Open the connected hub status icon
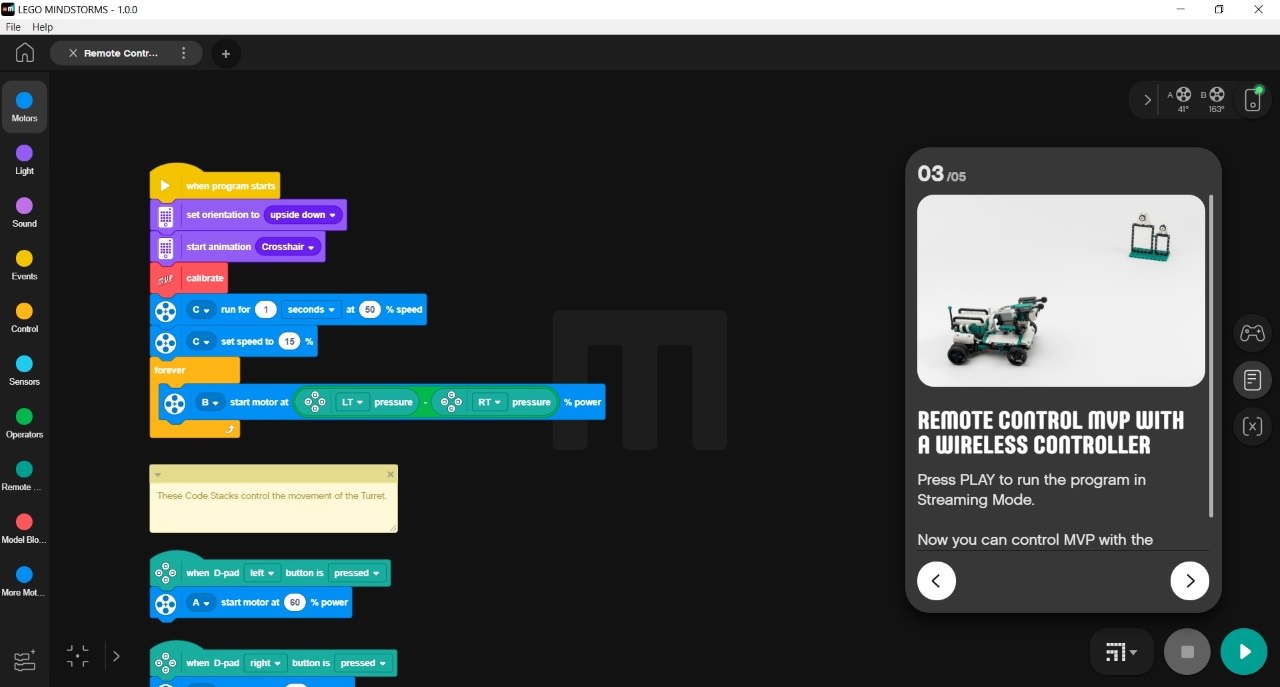 (x=1252, y=100)
